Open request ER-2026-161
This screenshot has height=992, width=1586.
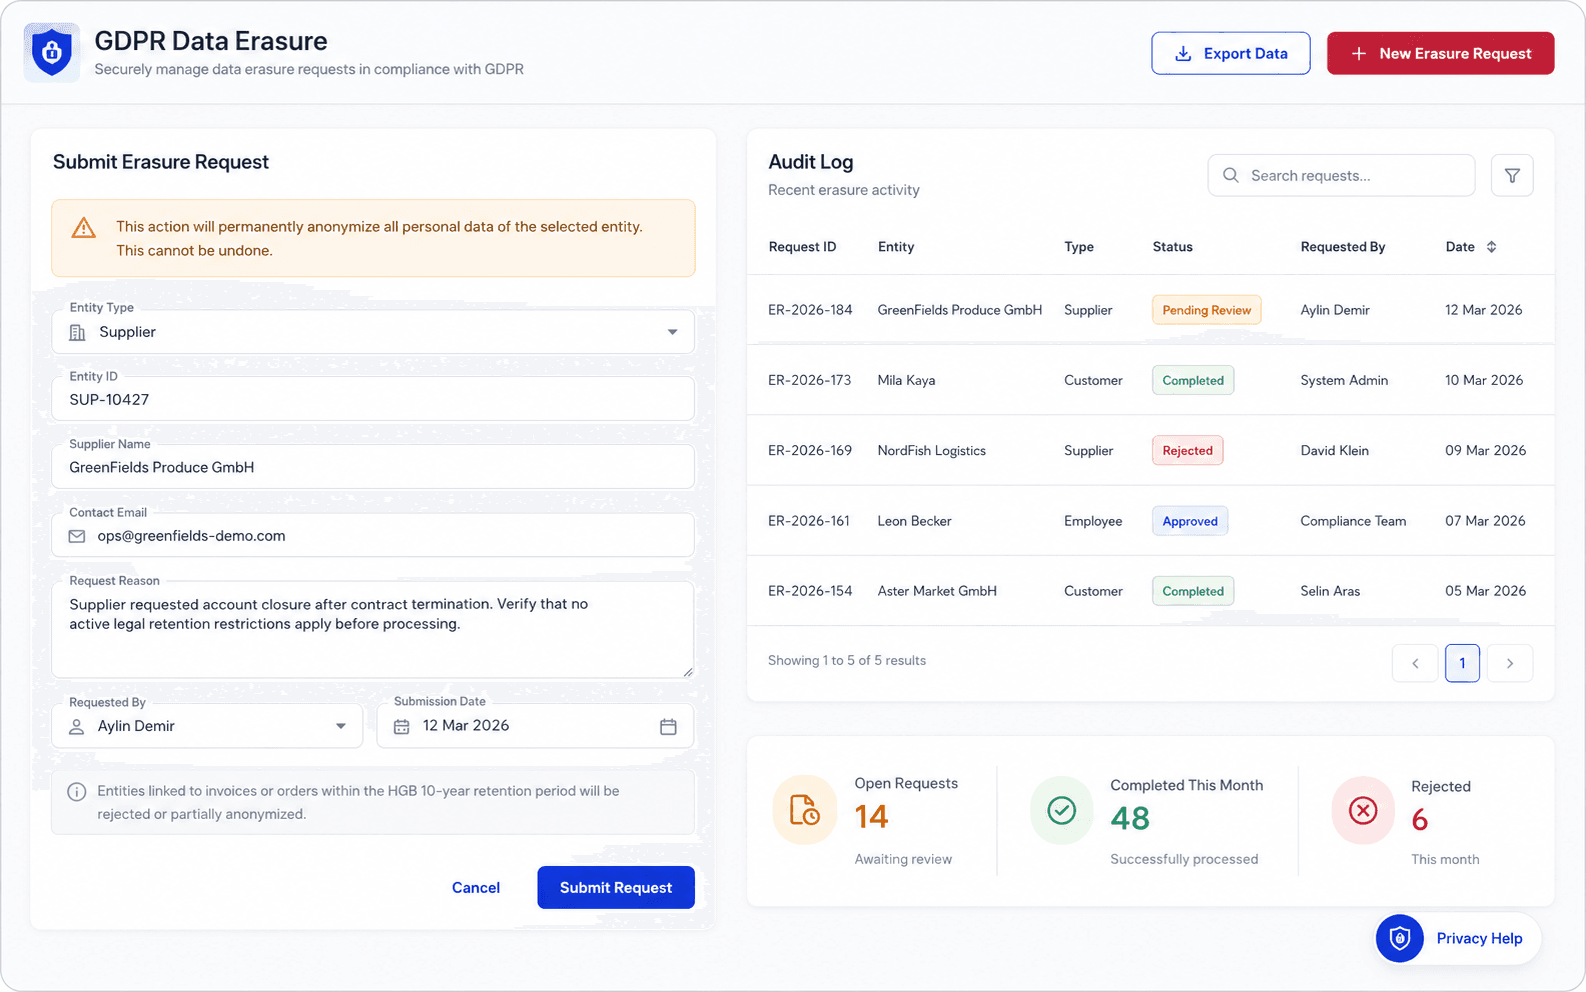[x=808, y=521]
